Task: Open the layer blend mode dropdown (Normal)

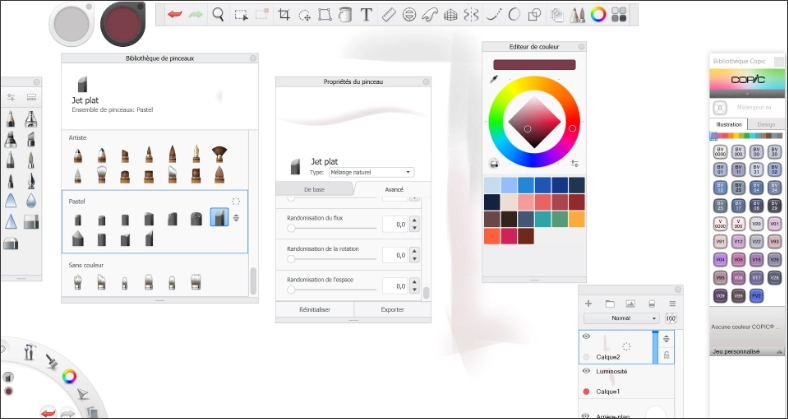Action: point(622,318)
